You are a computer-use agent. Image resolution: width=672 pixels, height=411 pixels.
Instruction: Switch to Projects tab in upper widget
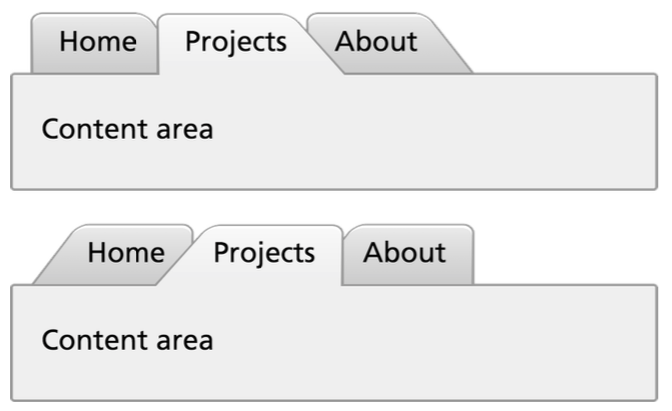236,43
